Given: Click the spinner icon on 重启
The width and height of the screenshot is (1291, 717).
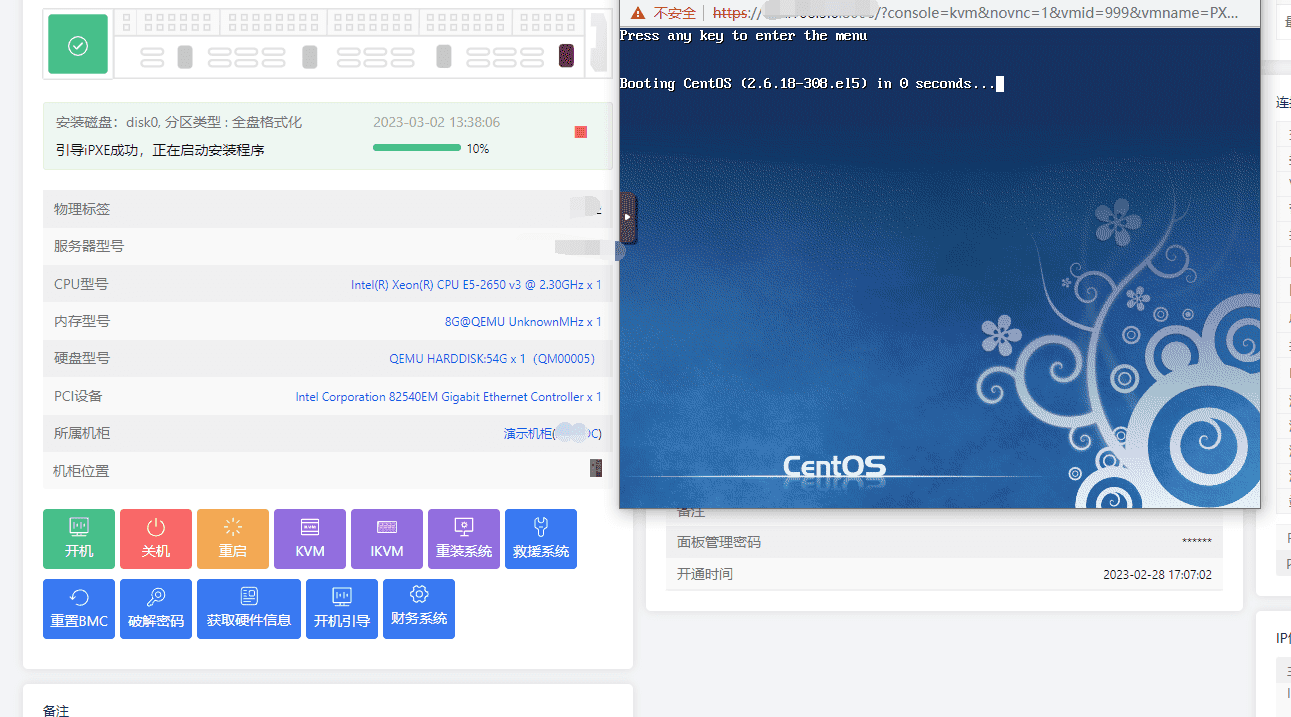Looking at the screenshot, I should [x=233, y=526].
